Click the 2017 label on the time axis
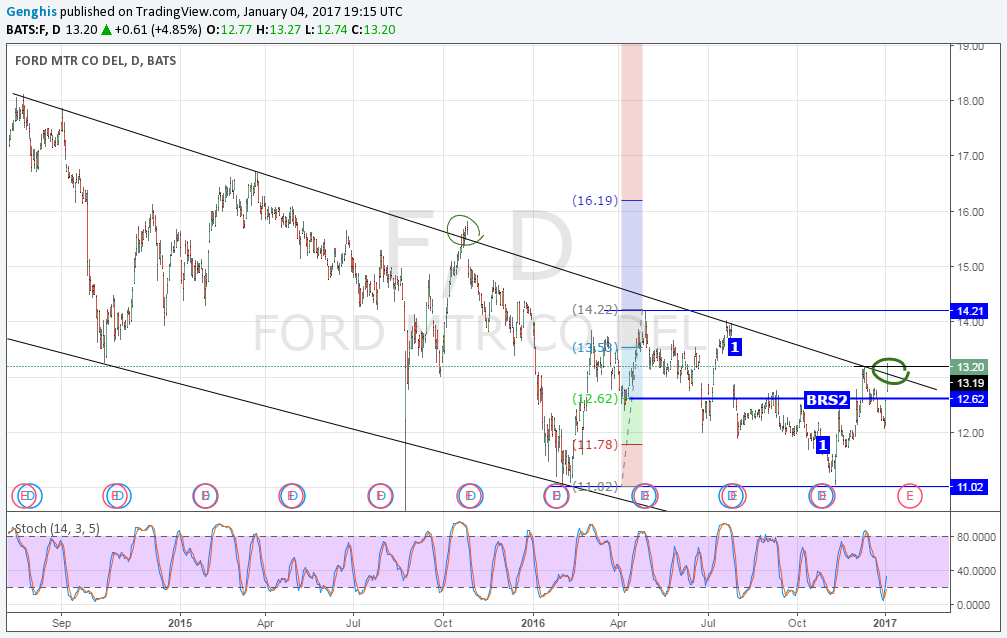This screenshot has height=638, width=1007. (885, 623)
